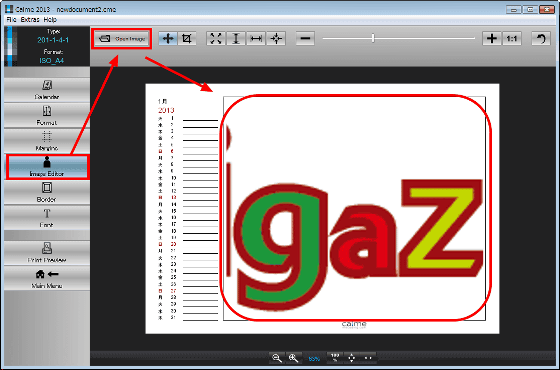Fit page preview to window

(351, 358)
